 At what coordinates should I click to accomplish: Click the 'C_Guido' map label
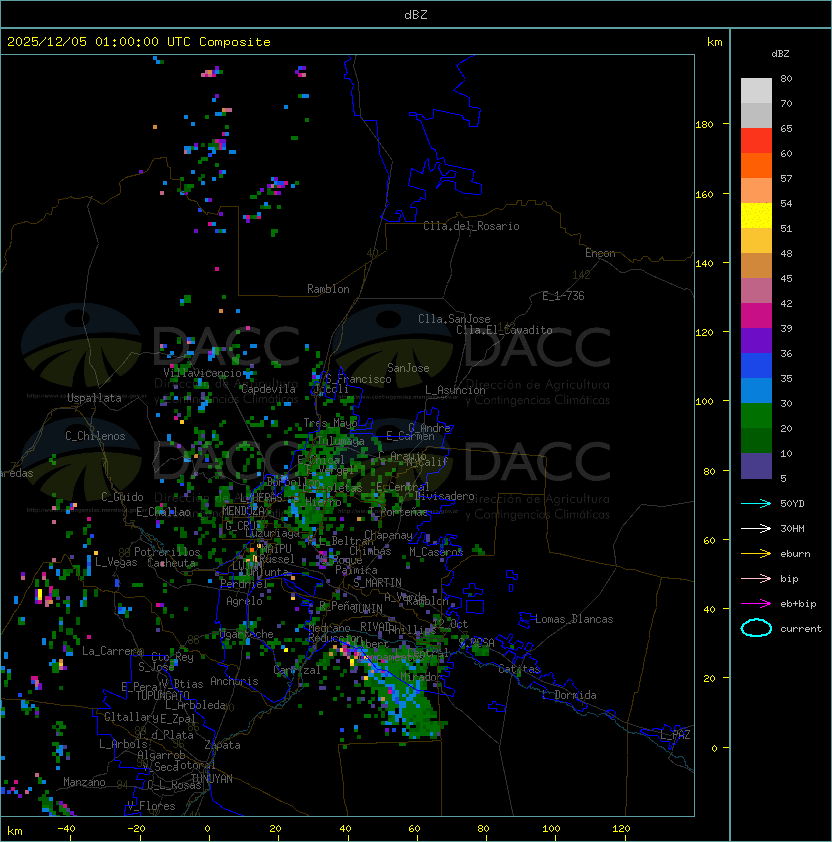[x=122, y=497]
